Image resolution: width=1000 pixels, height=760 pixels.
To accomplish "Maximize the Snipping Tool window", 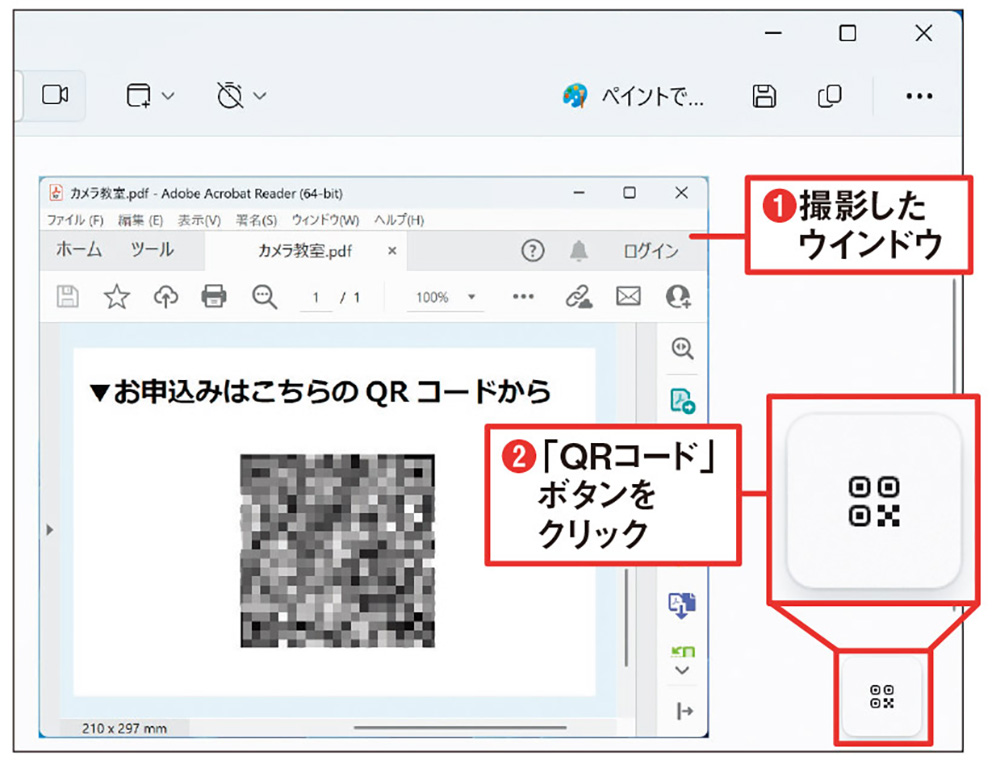I will 847,33.
